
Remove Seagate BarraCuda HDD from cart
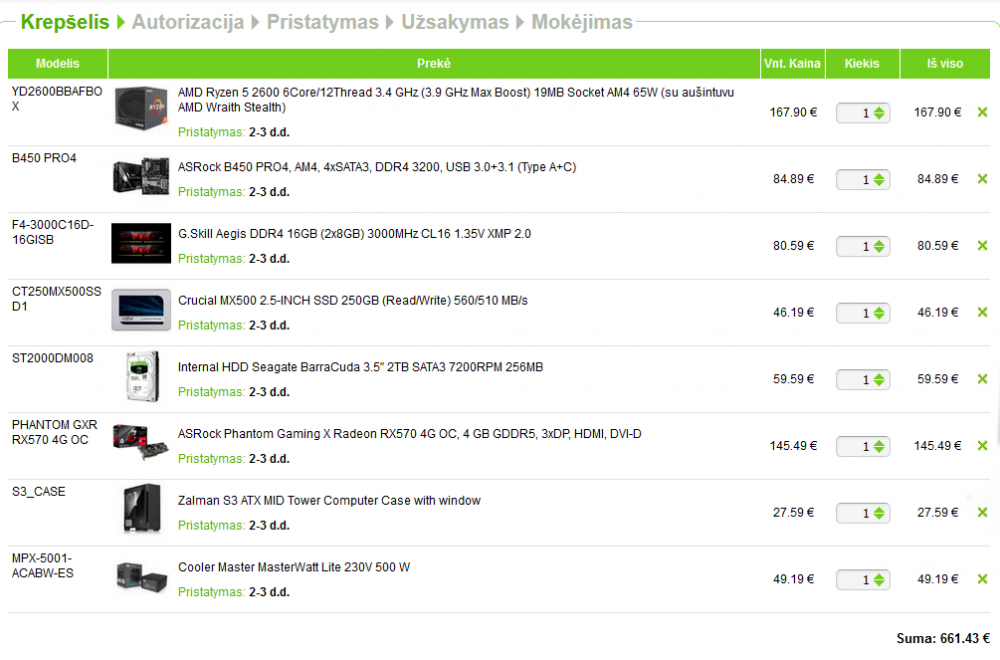pos(982,379)
